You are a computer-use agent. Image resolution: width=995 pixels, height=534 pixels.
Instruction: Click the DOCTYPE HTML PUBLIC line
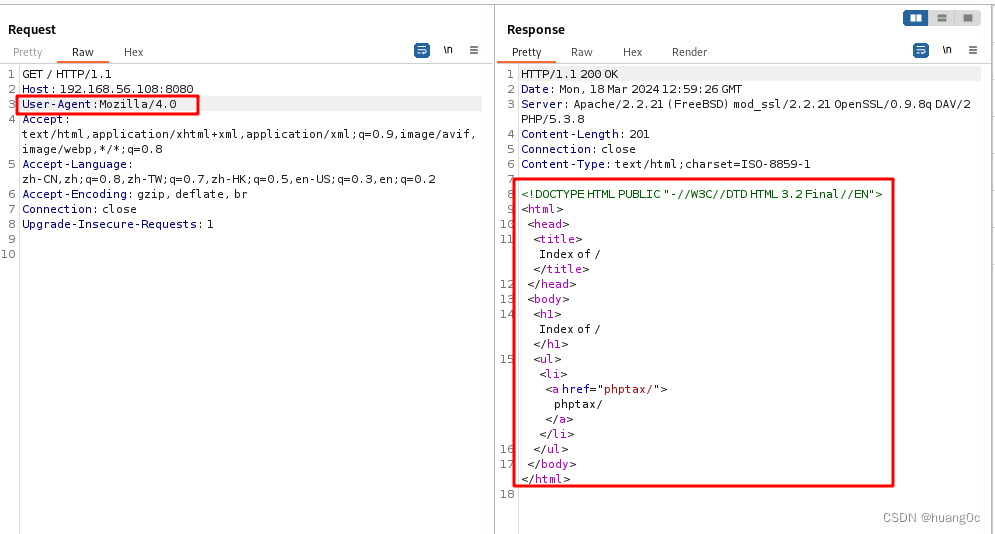coord(701,194)
